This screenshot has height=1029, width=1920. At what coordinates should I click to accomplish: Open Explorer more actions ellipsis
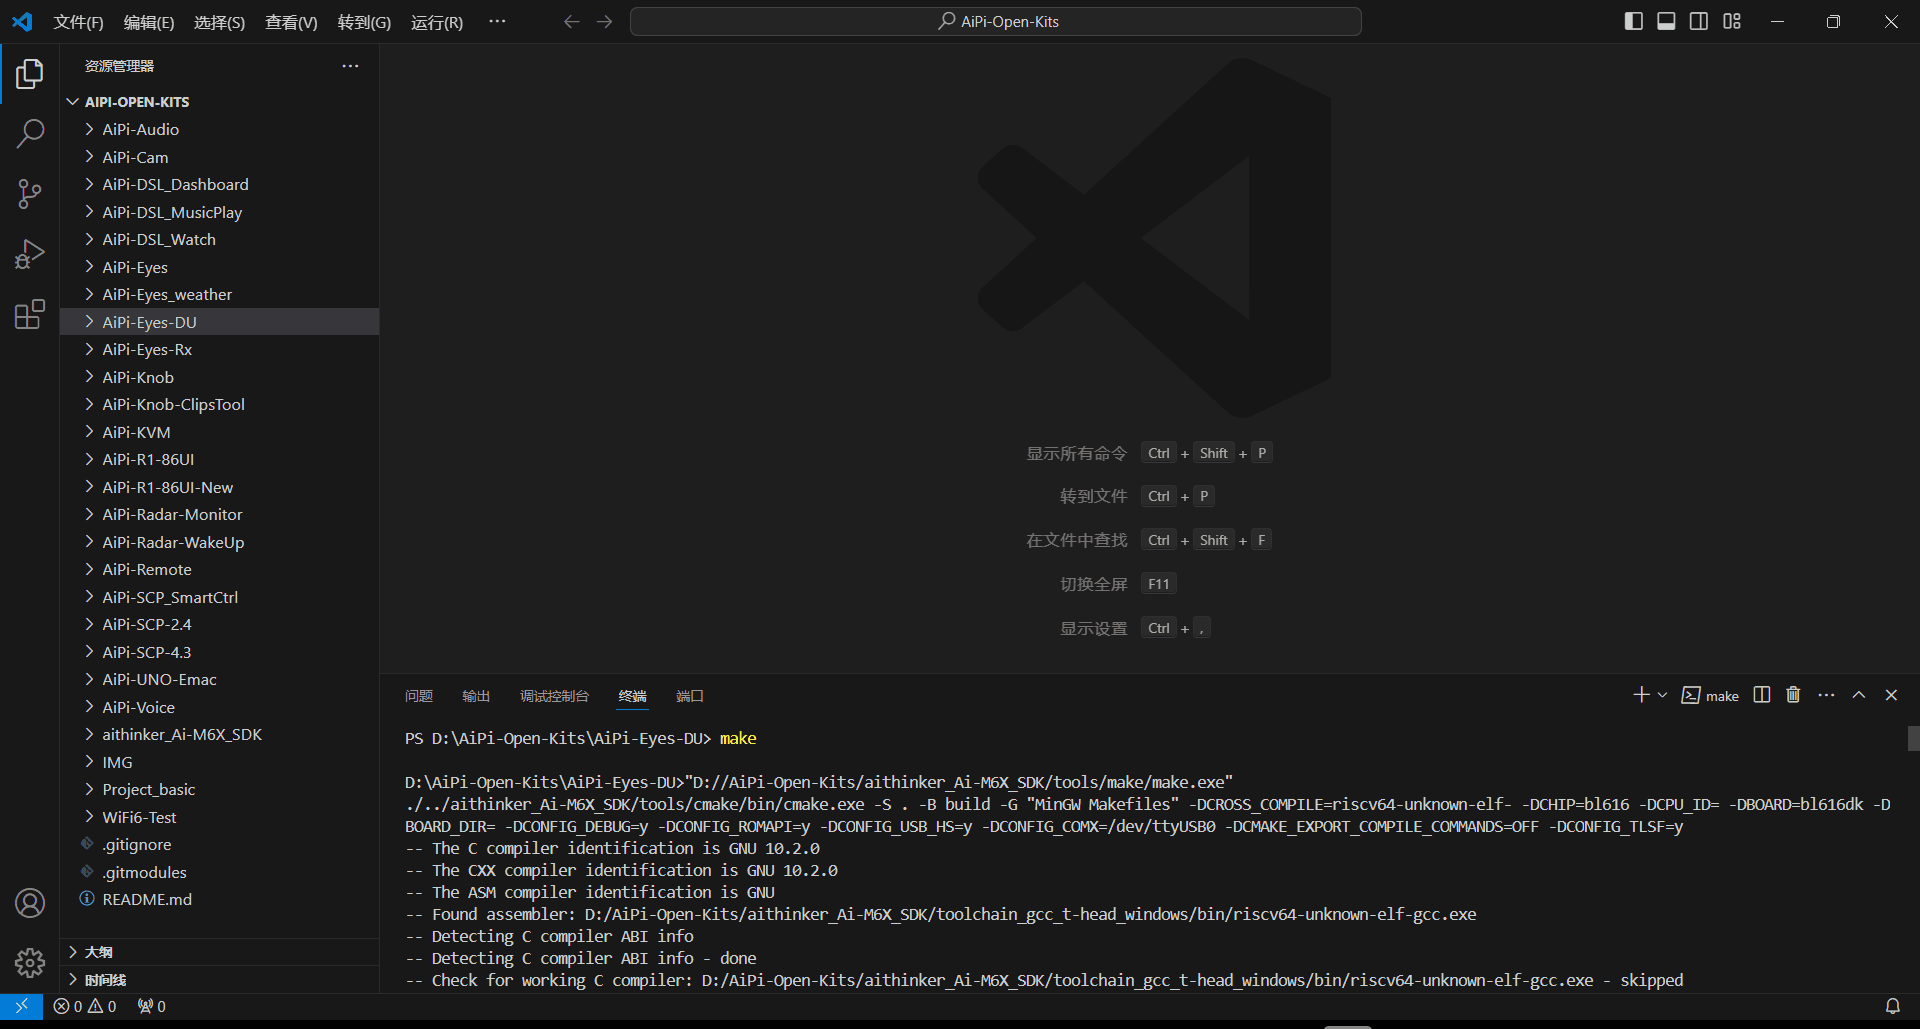tap(350, 66)
